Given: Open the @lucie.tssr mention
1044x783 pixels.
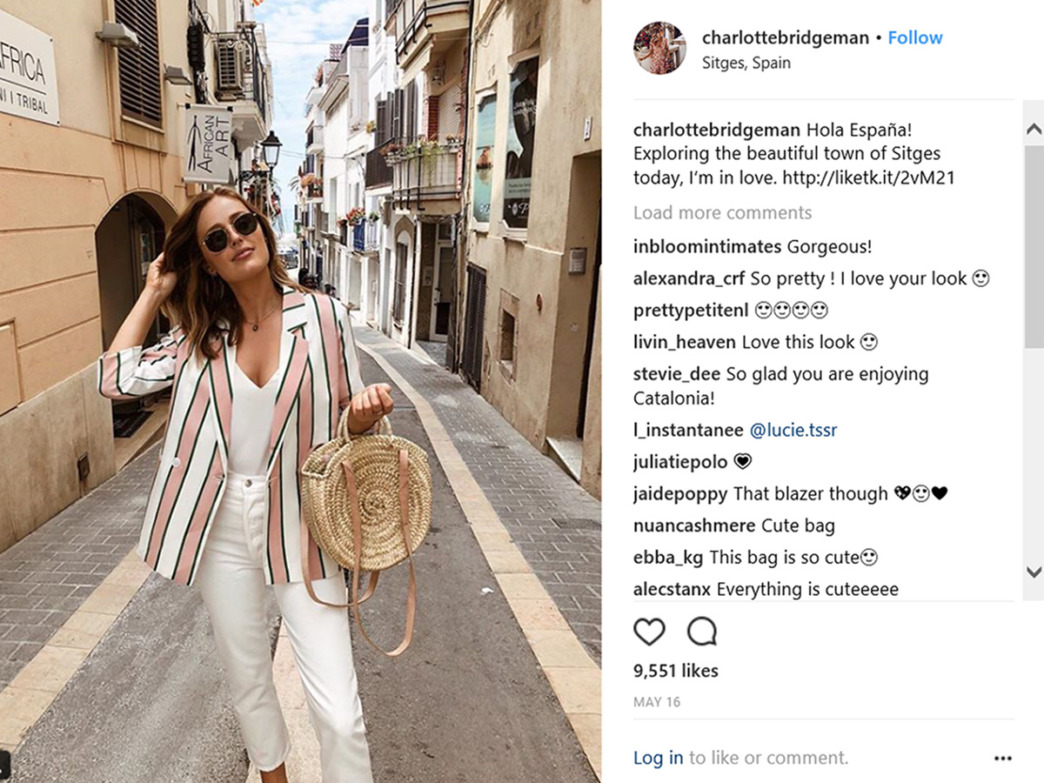Looking at the screenshot, I should click(x=793, y=430).
